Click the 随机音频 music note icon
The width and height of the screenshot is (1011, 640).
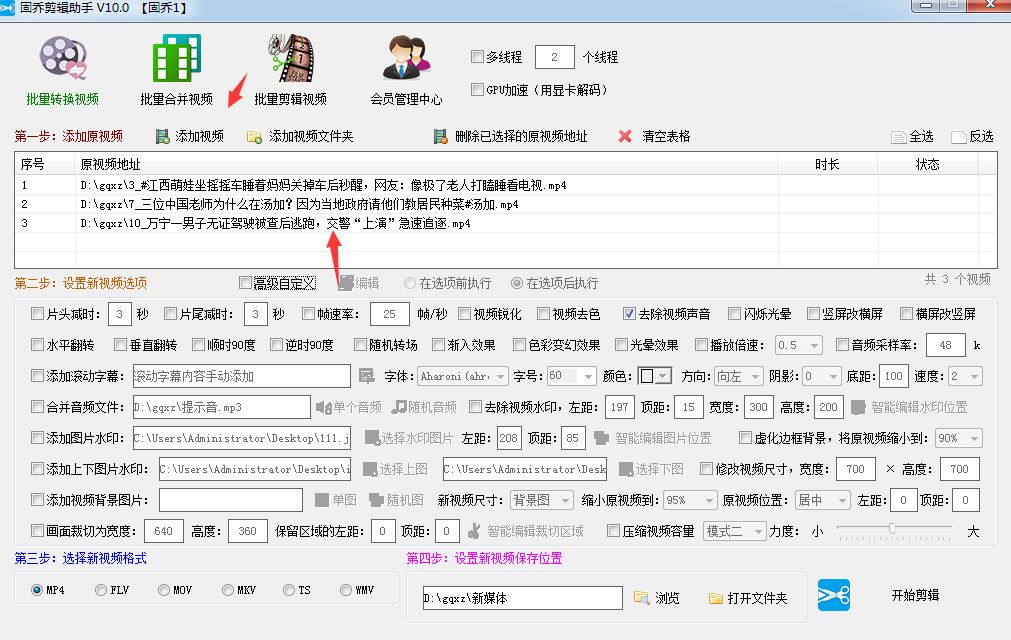400,407
